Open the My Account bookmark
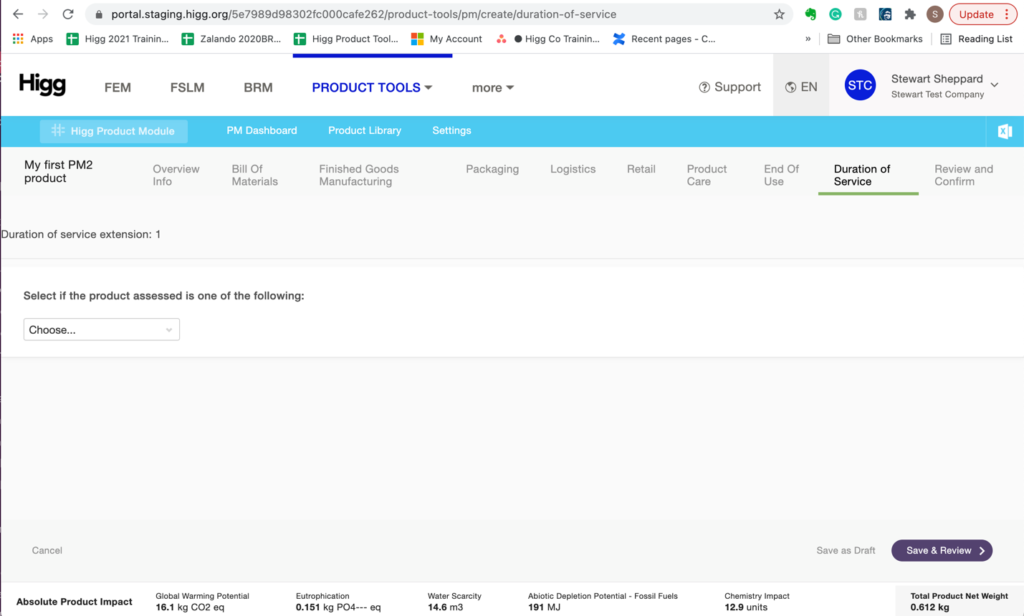The image size is (1024, 616). tap(447, 39)
